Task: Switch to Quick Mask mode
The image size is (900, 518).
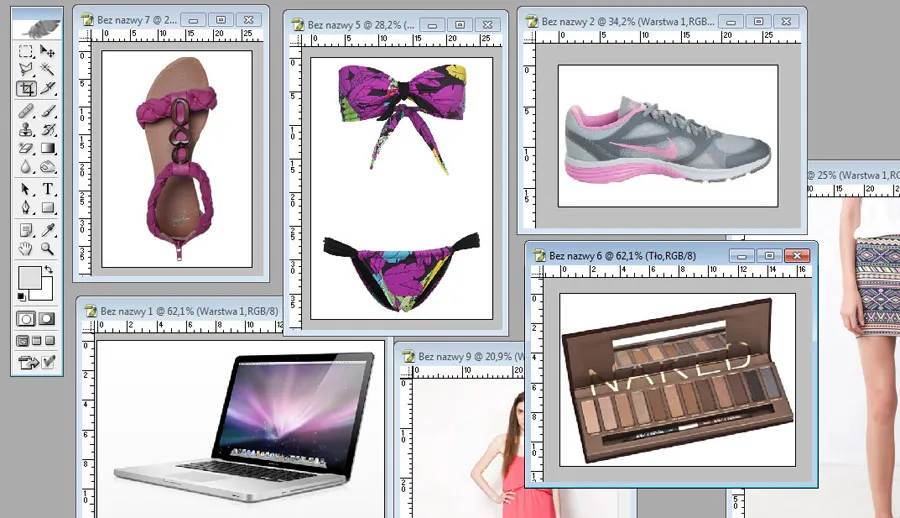Action: 47,318
